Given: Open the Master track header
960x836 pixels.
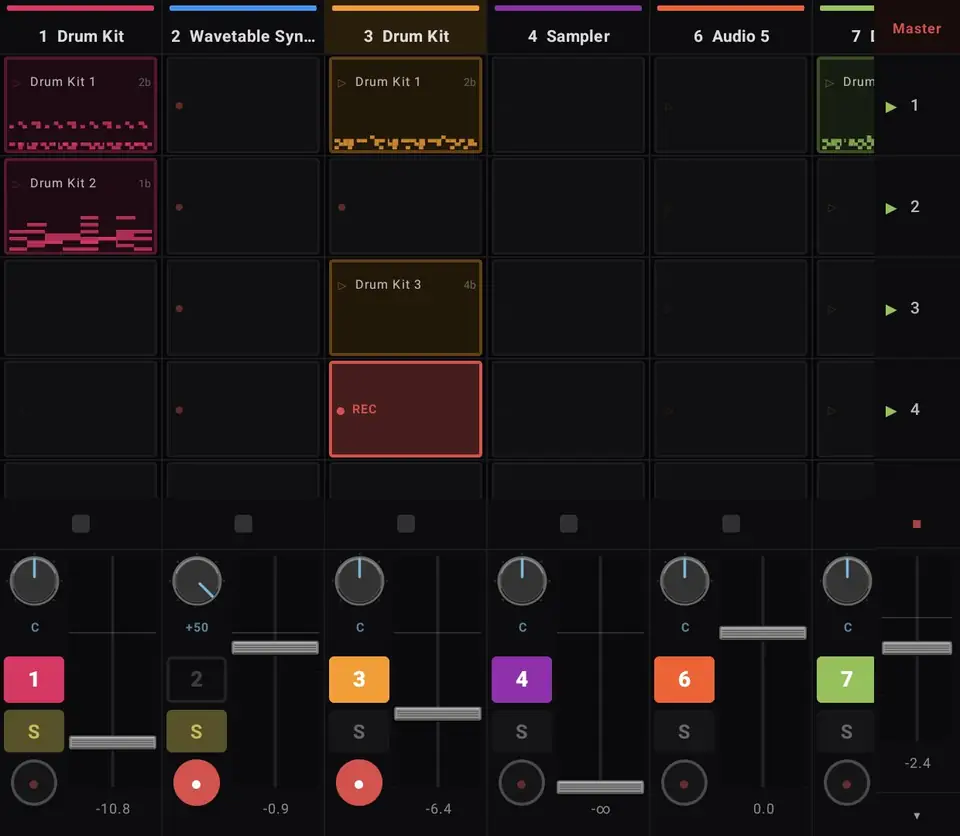Looking at the screenshot, I should [x=917, y=29].
